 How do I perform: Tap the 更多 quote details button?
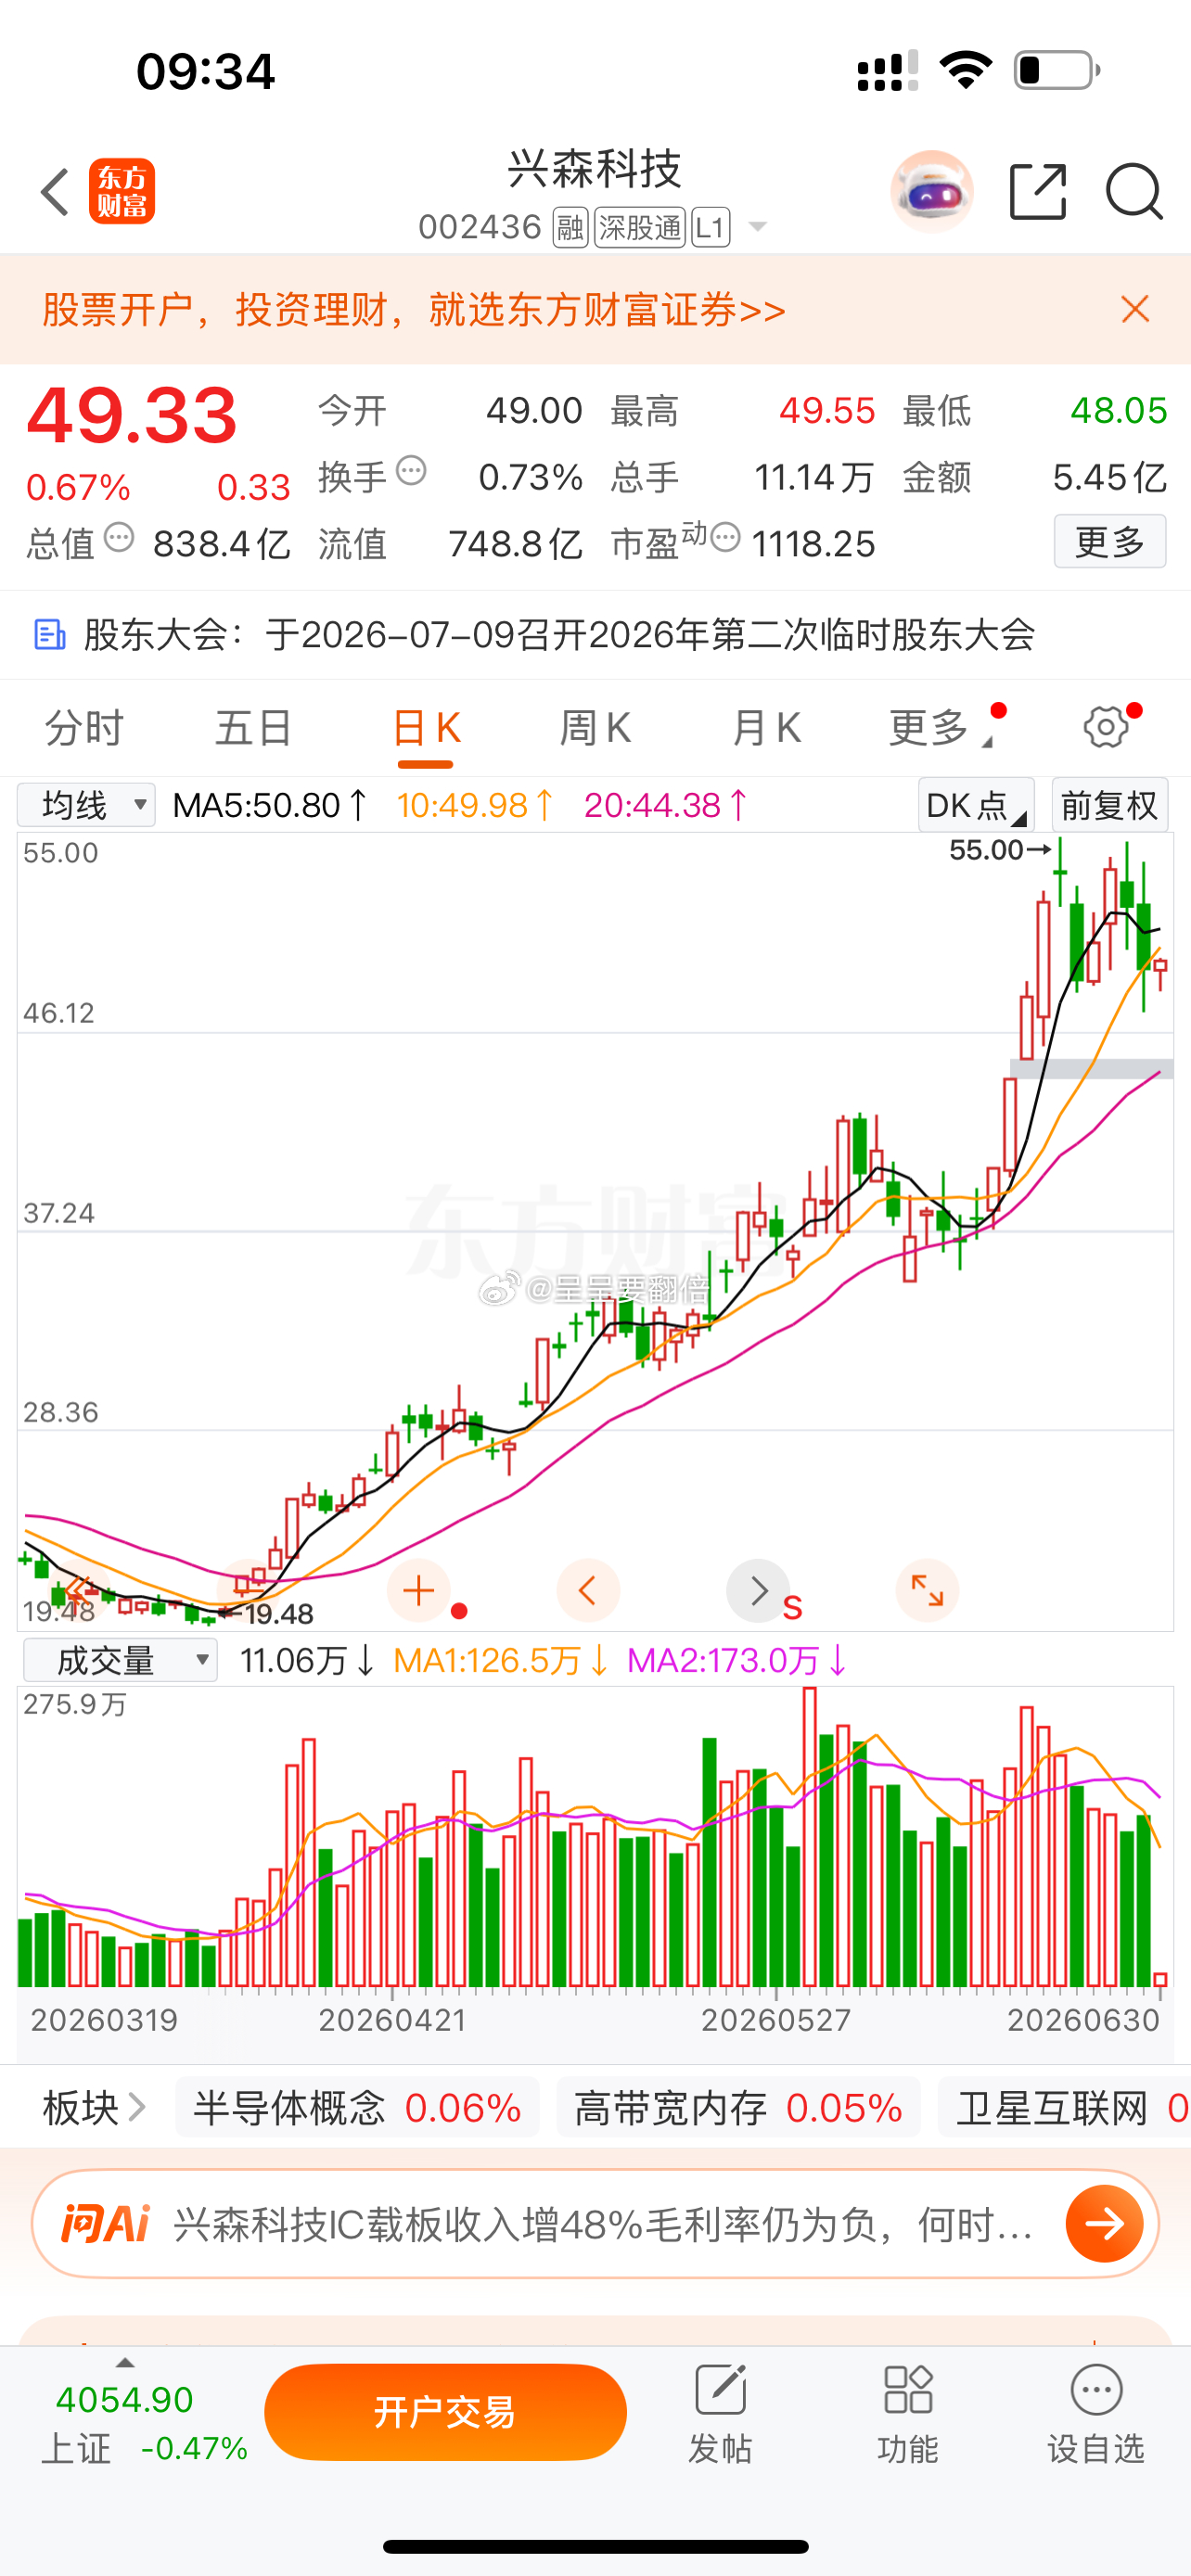tap(1110, 541)
